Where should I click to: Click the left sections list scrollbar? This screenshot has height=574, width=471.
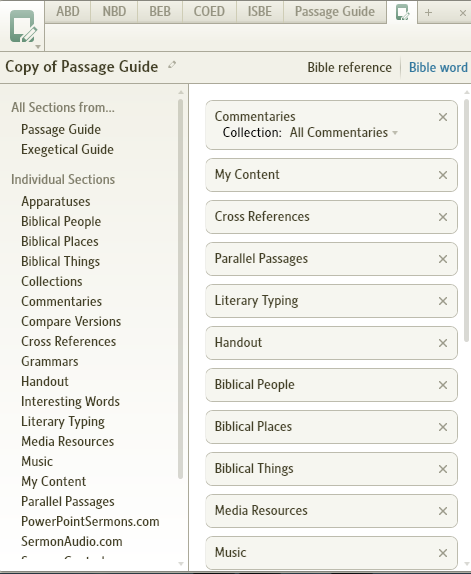click(180, 289)
